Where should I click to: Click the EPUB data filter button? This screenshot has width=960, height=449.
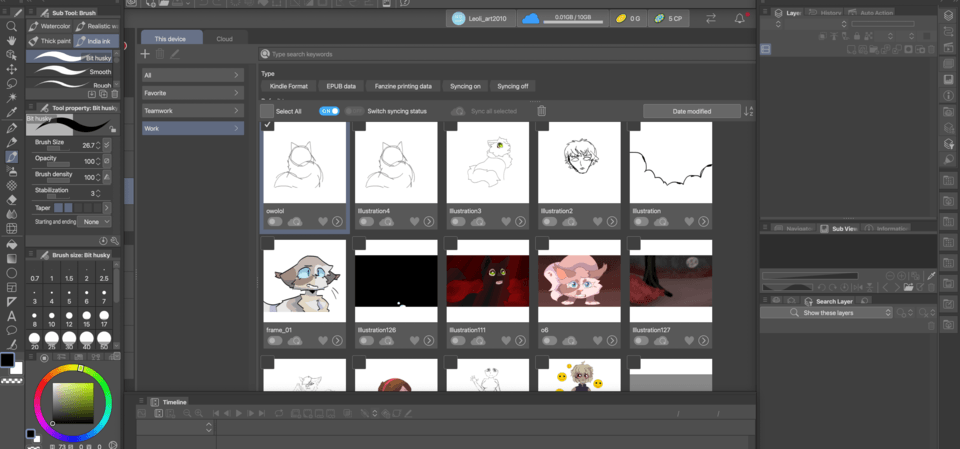coord(341,86)
